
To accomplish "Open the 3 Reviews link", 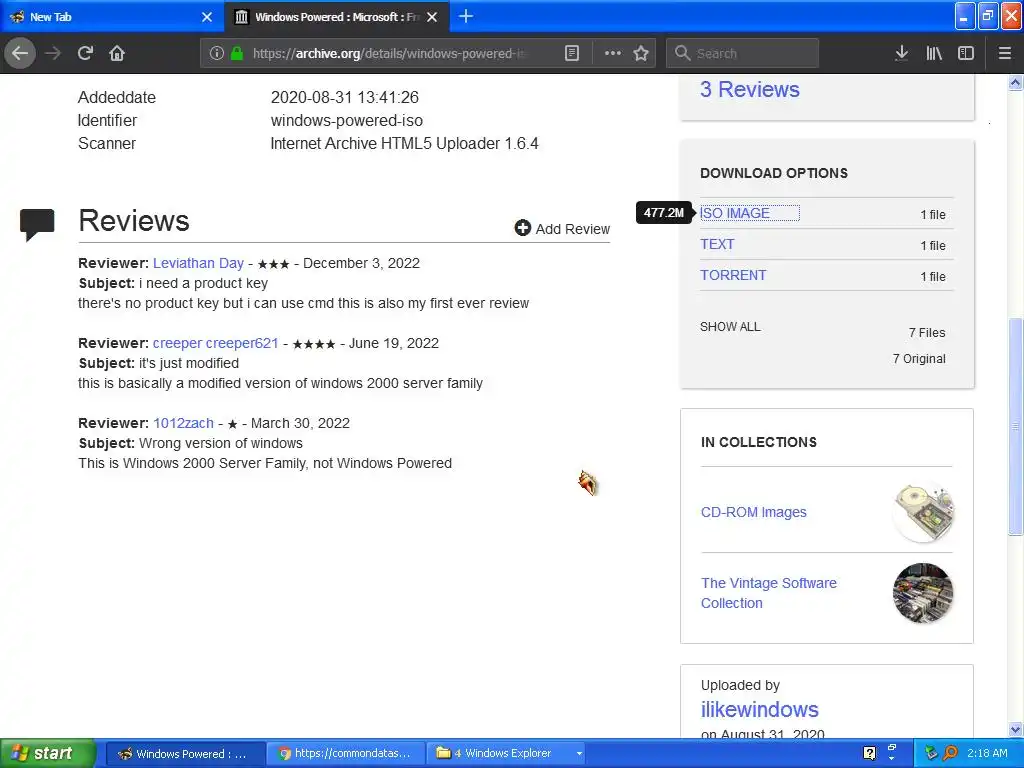I will (x=750, y=89).
